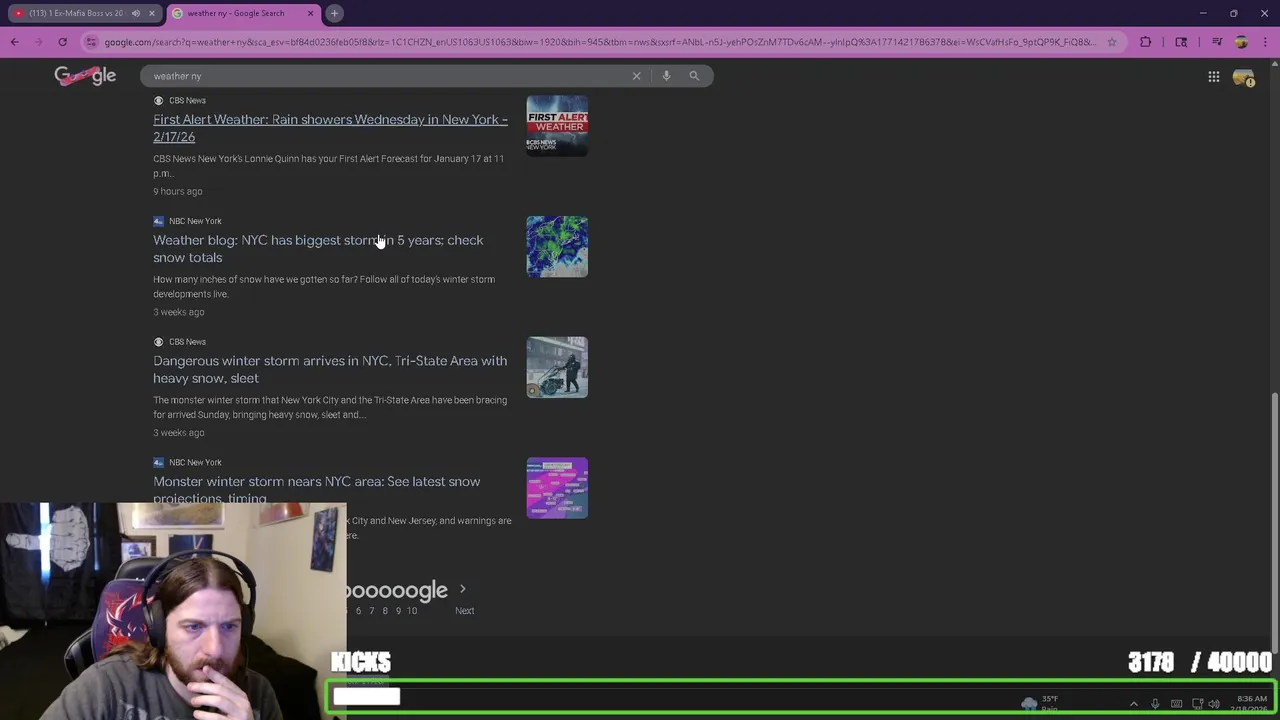Screen dimensions: 1280x720
Task: Open a new browser tab
Action: (334, 13)
